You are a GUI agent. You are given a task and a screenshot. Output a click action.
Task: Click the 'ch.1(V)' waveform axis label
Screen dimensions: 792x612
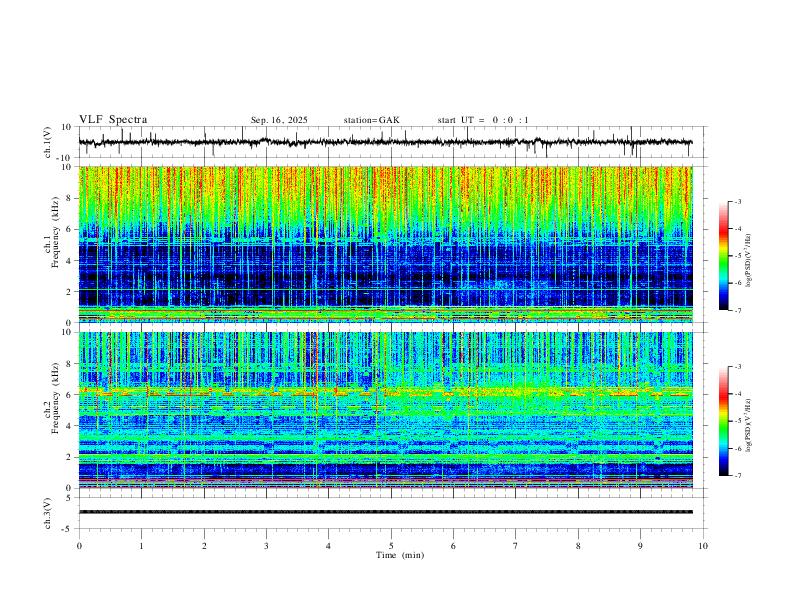48,142
